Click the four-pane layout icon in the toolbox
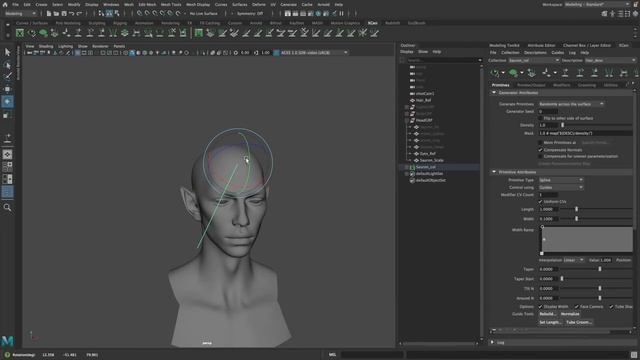The width and height of the screenshot is (640, 360). pyautogui.click(x=7, y=167)
